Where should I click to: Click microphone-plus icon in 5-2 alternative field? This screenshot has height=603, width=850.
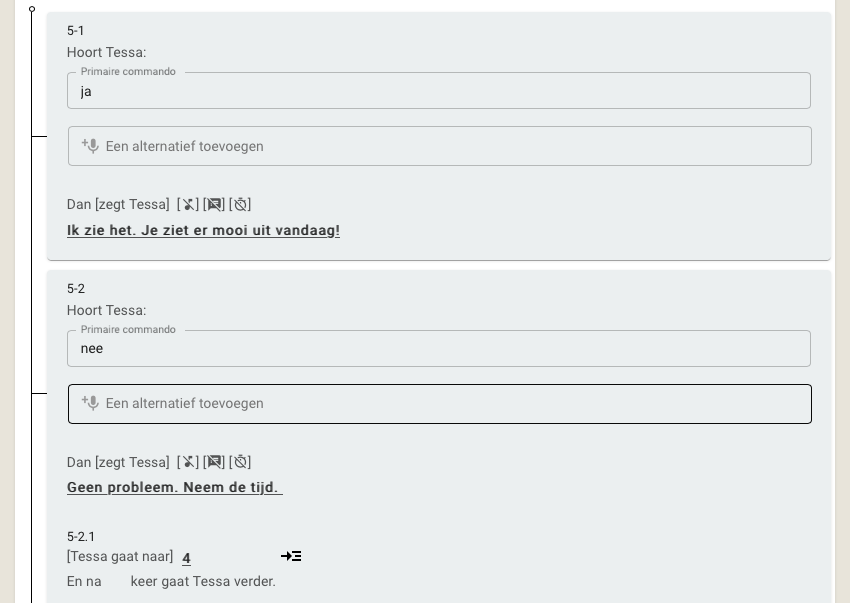pos(90,403)
